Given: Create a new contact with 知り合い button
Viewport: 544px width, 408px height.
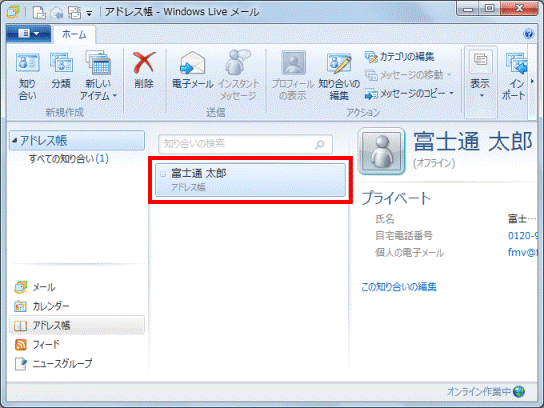Looking at the screenshot, I should tap(27, 76).
